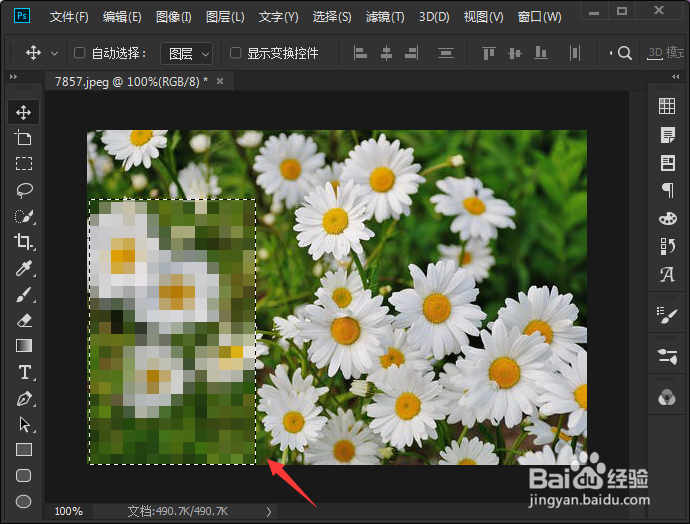Click the 3D mode label in options bar
The image size is (690, 524).
point(666,53)
